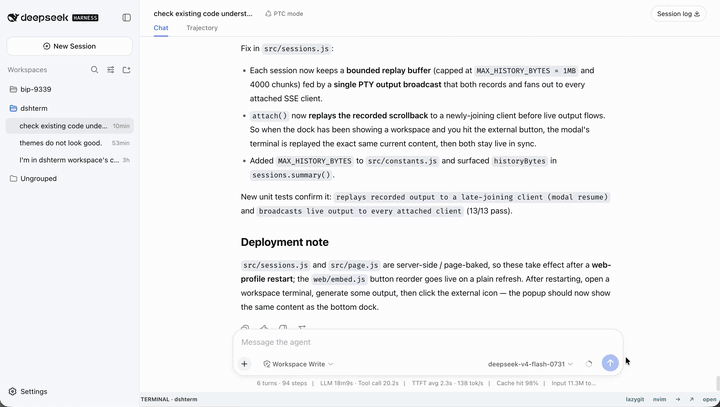The width and height of the screenshot is (720, 407).
Task: Click the bip-9339 folder icon
Action: click(x=13, y=89)
